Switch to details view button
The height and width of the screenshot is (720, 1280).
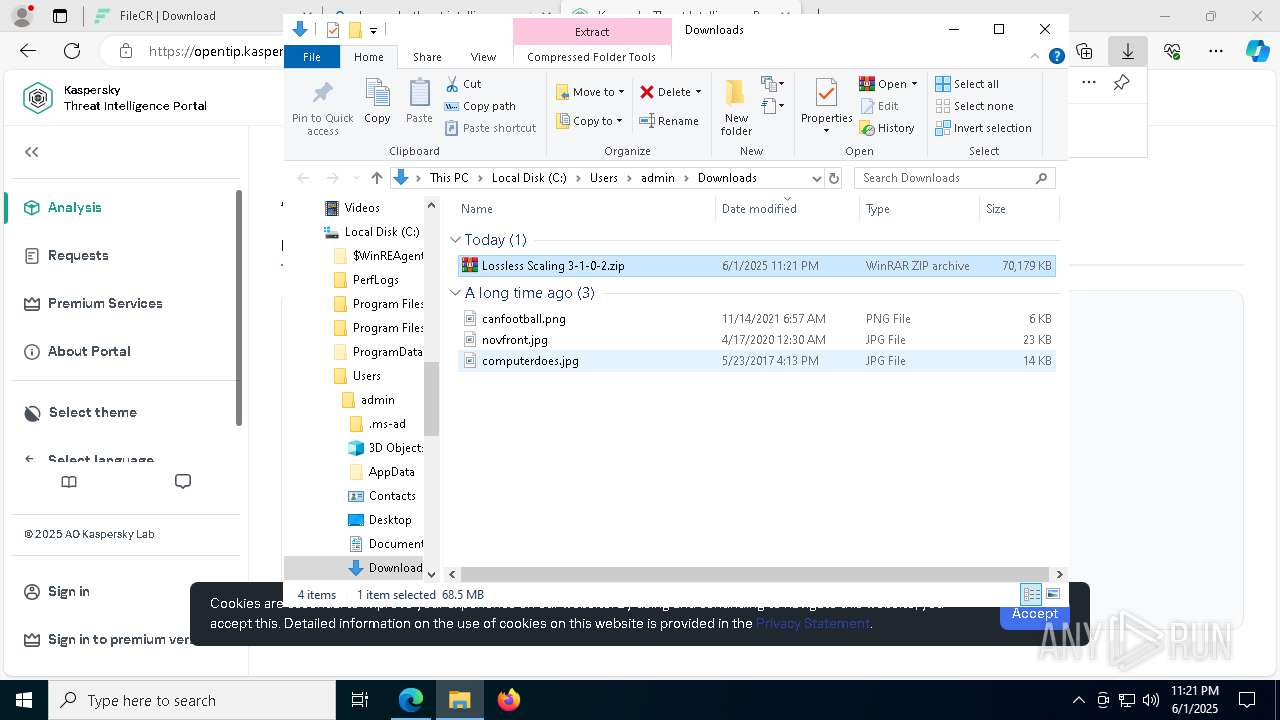coord(1031,594)
